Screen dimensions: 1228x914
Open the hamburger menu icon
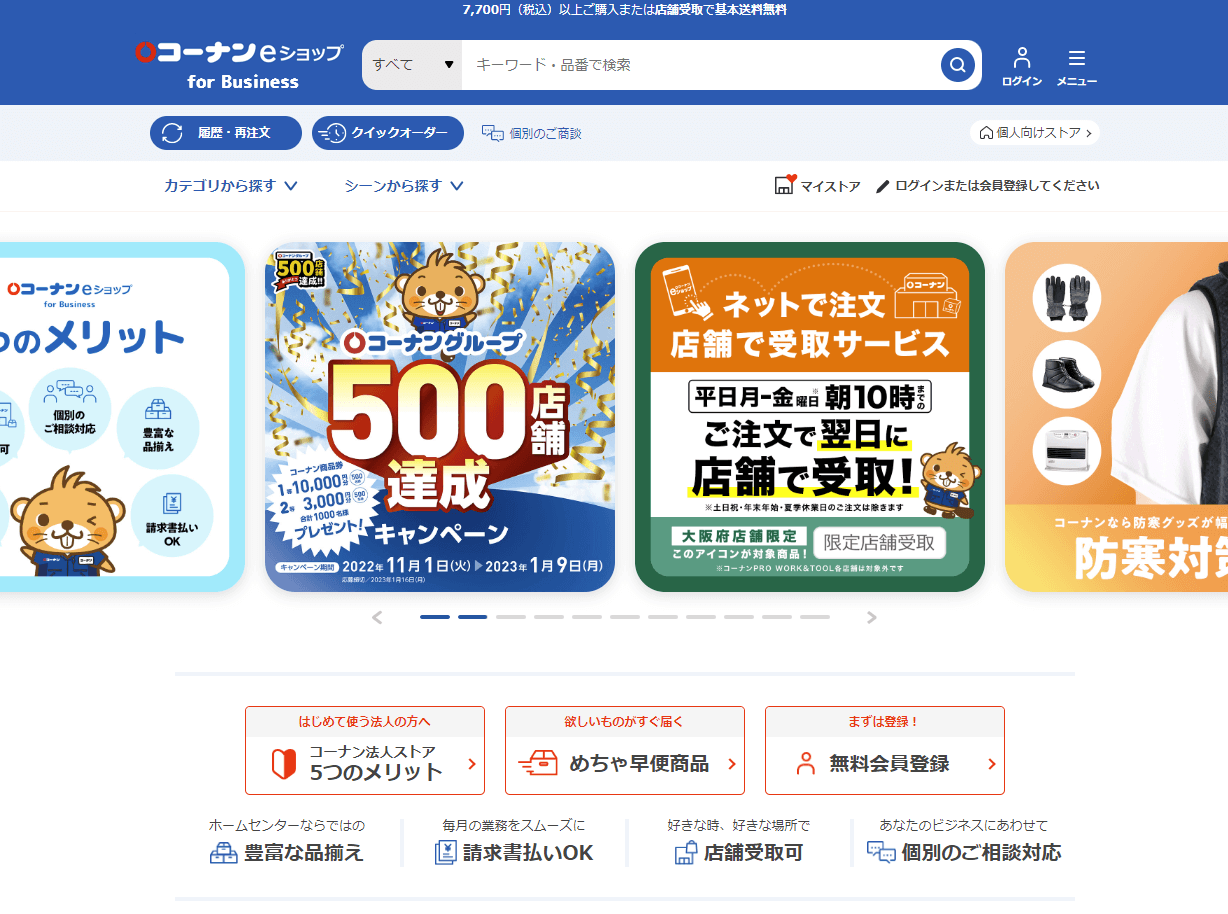click(x=1077, y=57)
